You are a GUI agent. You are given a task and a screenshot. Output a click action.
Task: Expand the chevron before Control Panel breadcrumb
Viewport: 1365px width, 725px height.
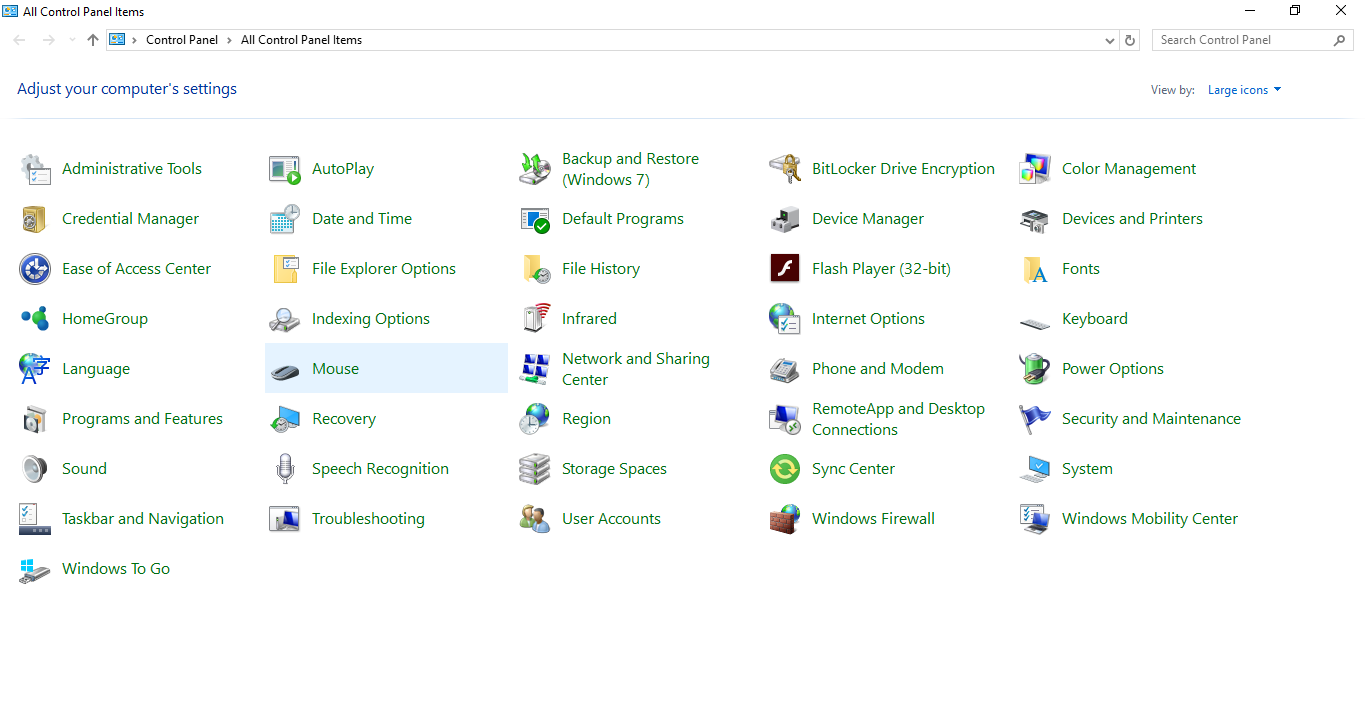(134, 40)
